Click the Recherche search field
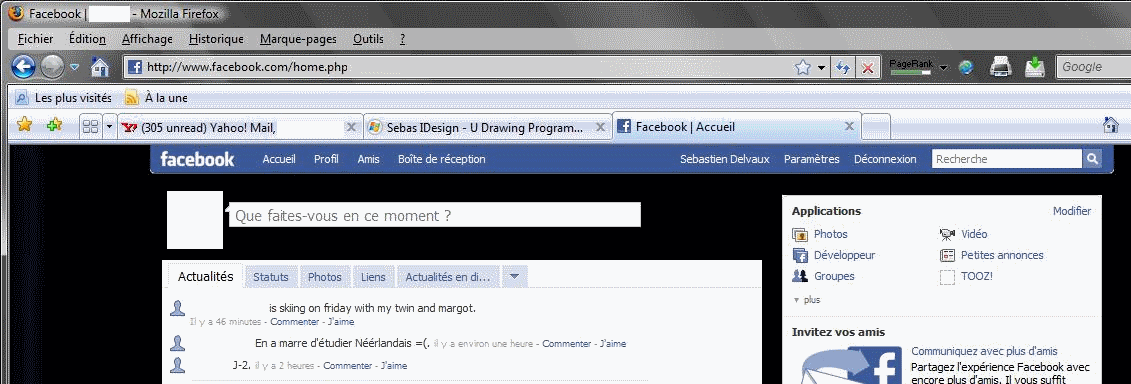Screen dimensions: 1131x384 pyautogui.click(x=1007, y=159)
